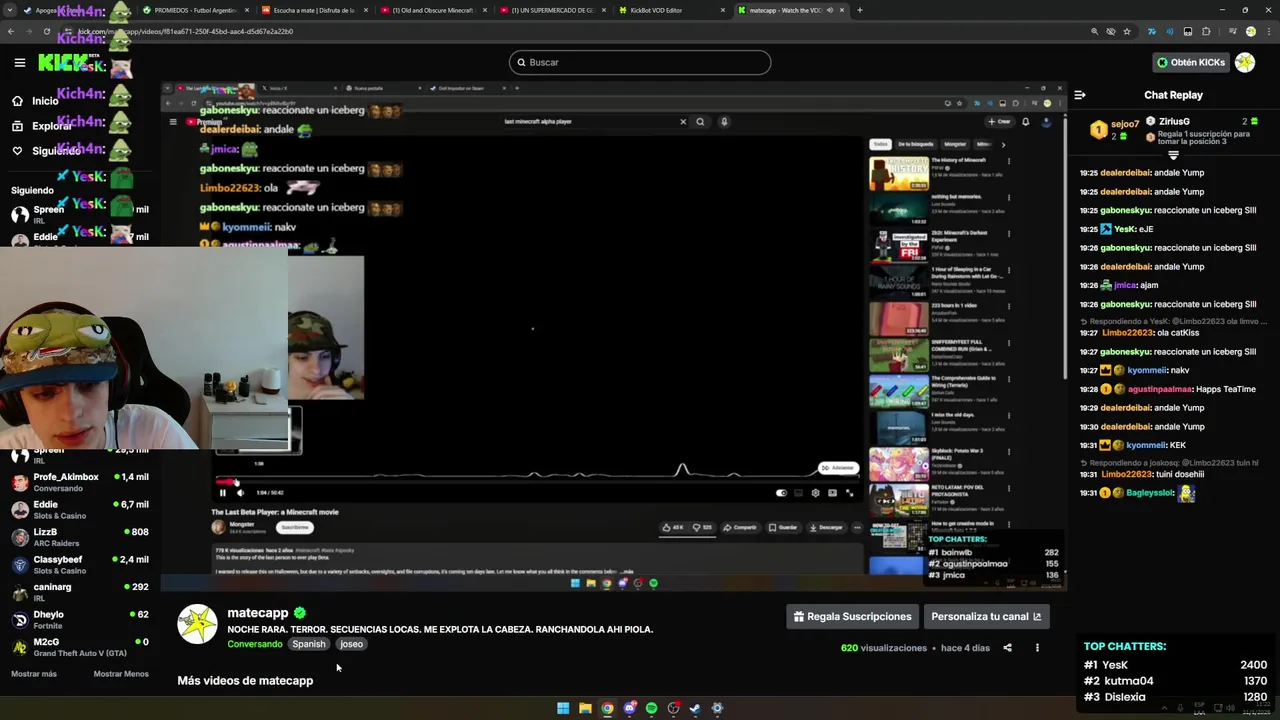This screenshot has width=1280, height=720.
Task: Click agustinpaalmaa's username in chat replay
Action: coord(1159,389)
